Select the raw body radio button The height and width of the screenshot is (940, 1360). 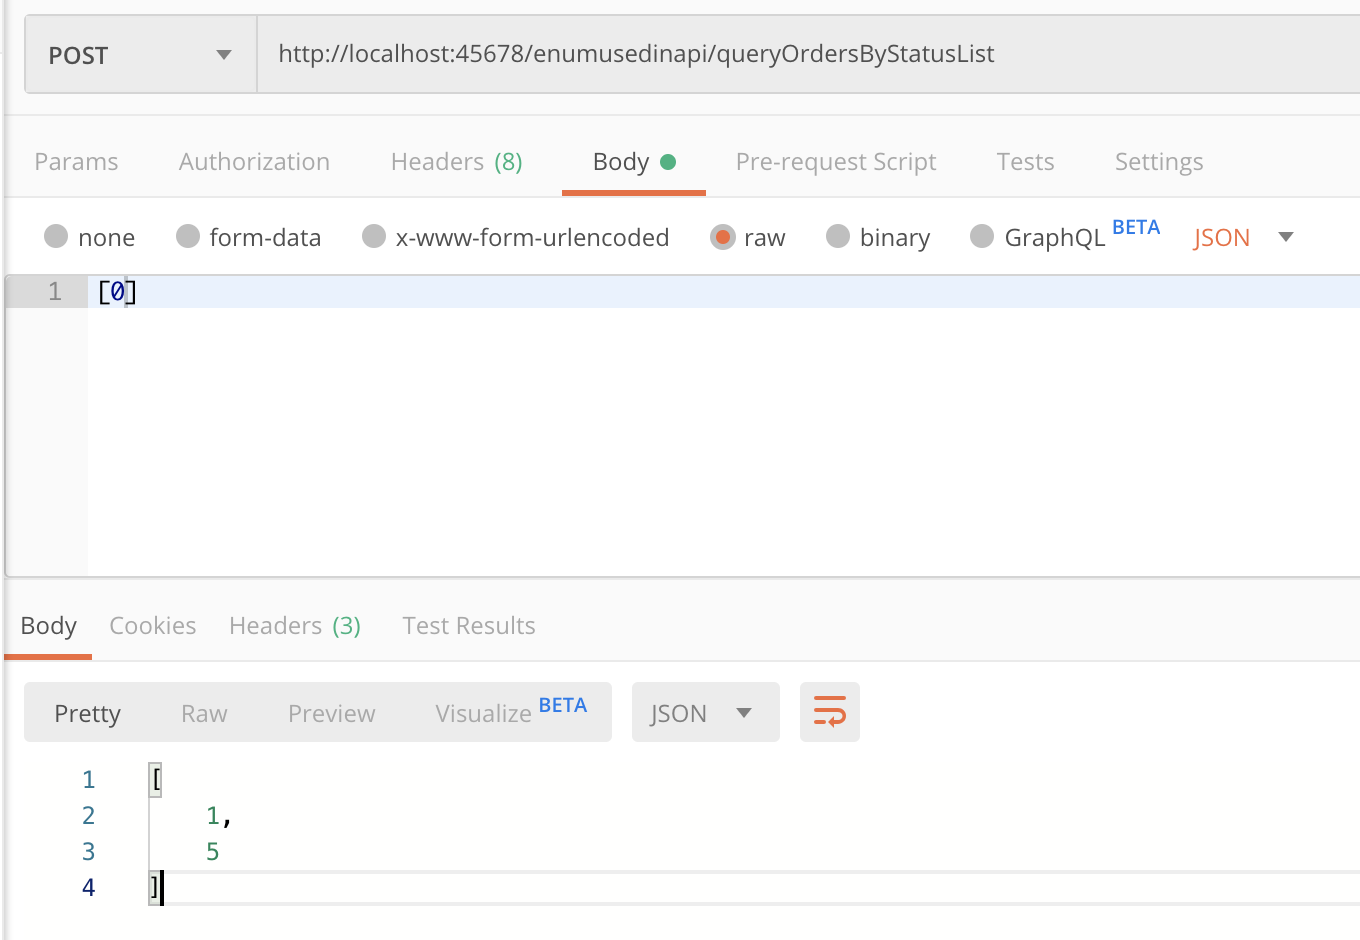[x=722, y=237]
